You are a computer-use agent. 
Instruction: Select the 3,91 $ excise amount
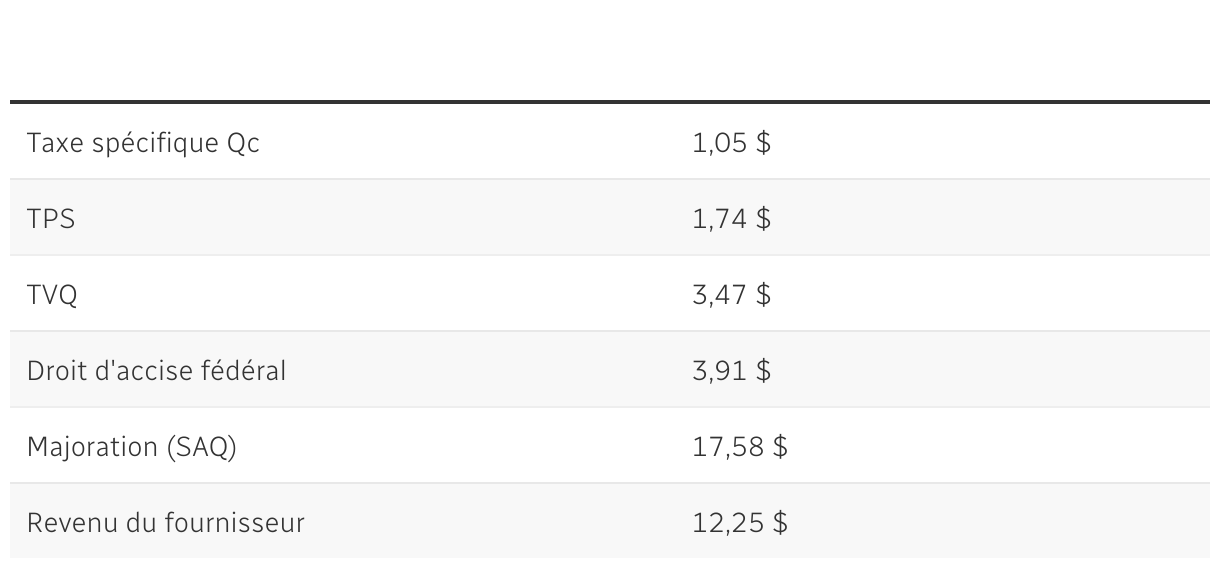pyautogui.click(x=731, y=371)
